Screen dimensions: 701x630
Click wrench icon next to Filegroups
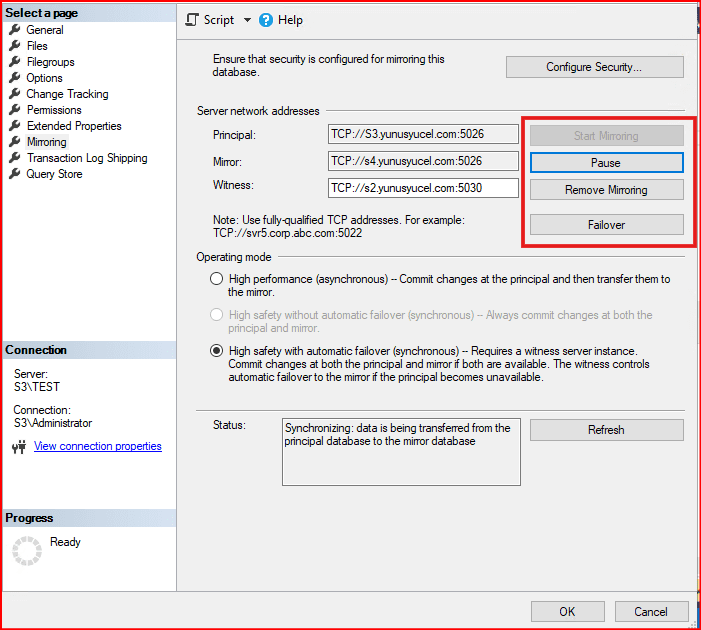15,62
